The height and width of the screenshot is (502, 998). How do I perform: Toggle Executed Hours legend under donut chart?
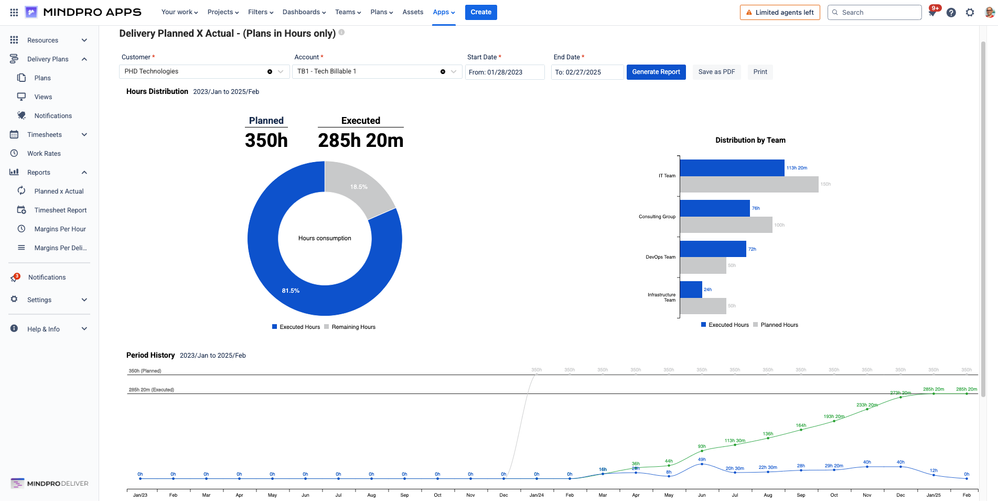tap(296, 327)
